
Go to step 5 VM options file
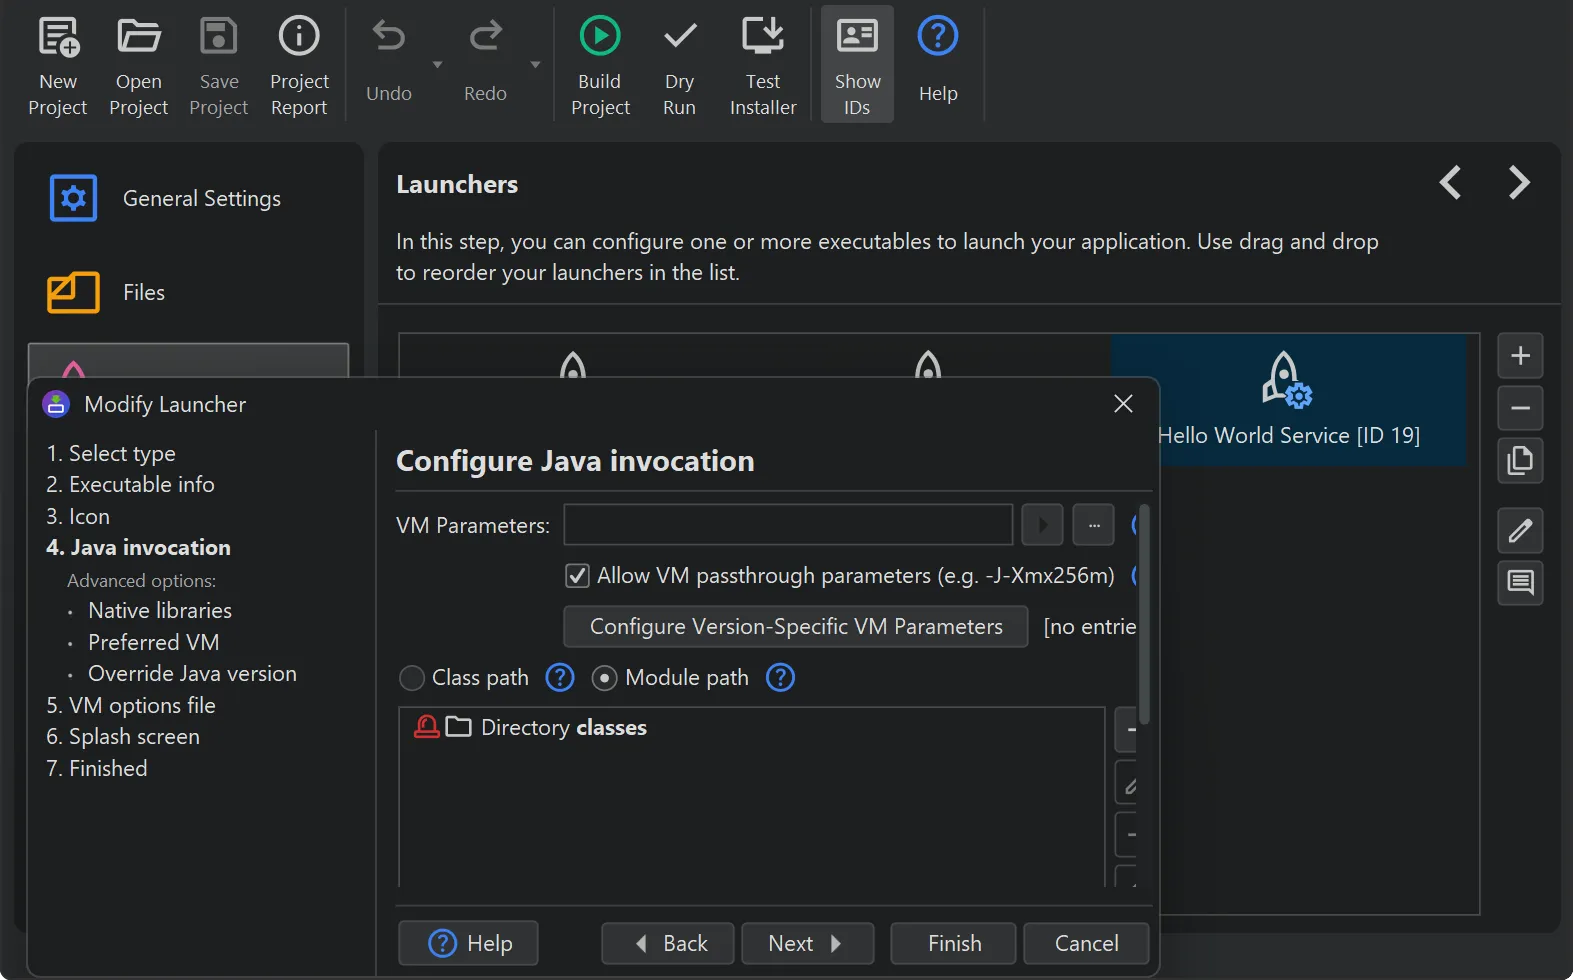coord(131,705)
